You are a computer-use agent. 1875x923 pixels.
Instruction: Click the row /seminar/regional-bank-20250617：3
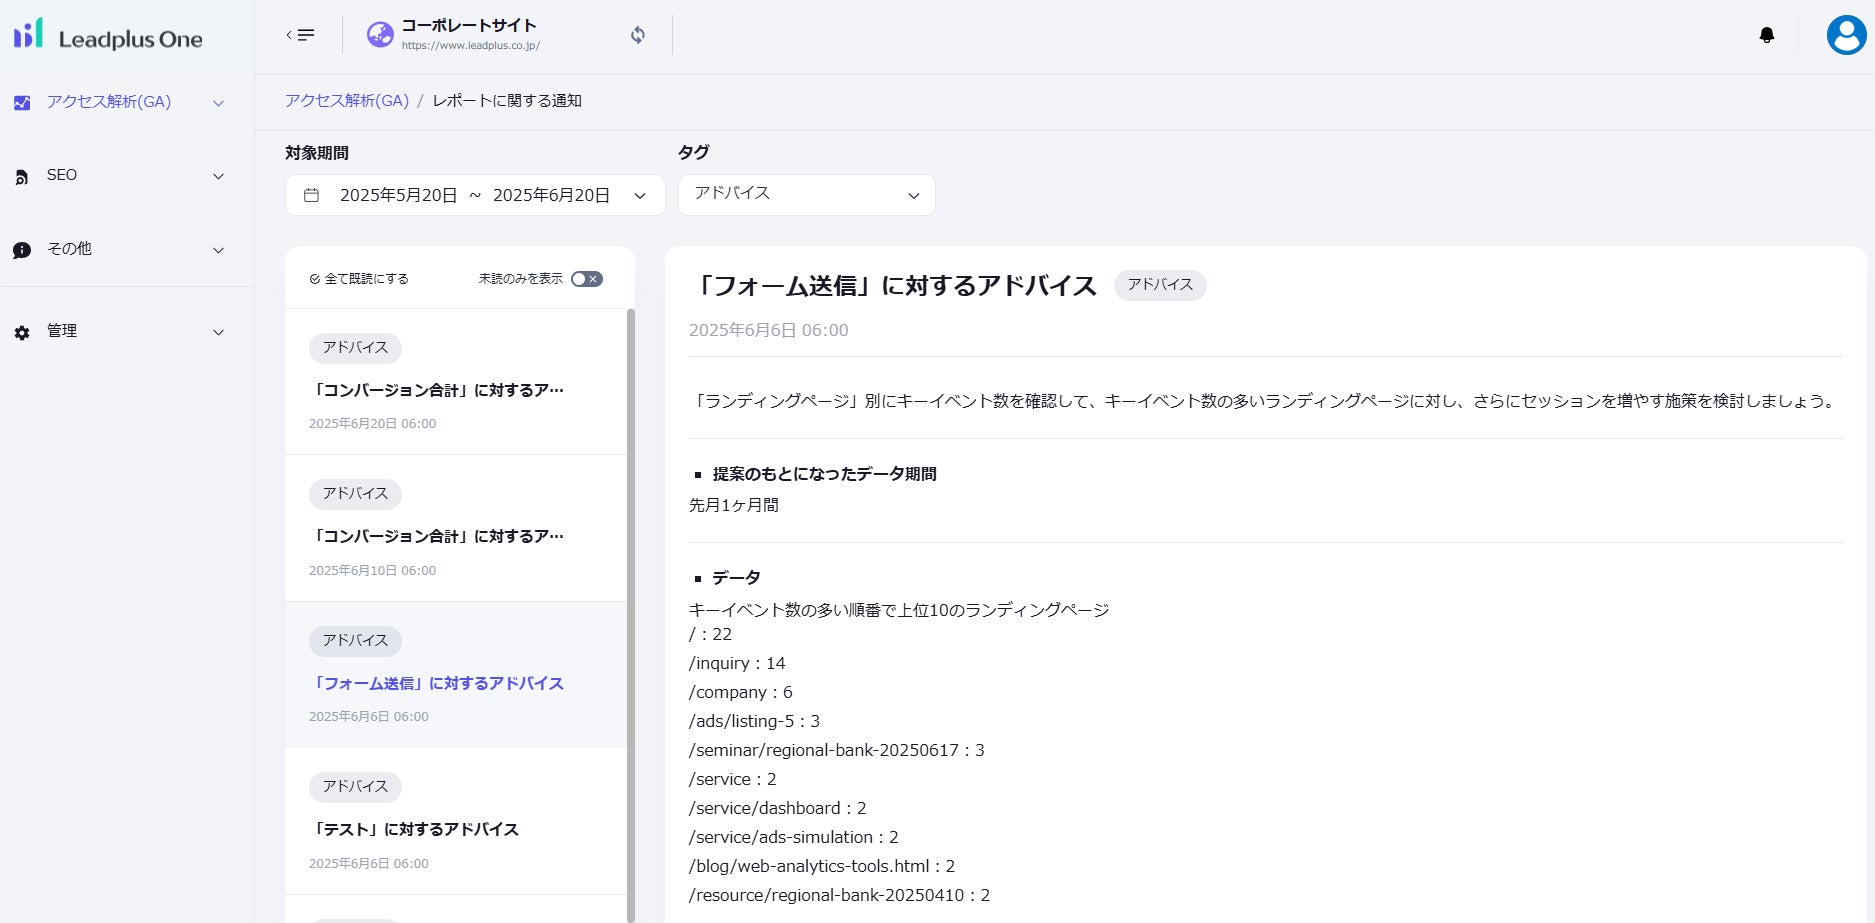click(837, 750)
